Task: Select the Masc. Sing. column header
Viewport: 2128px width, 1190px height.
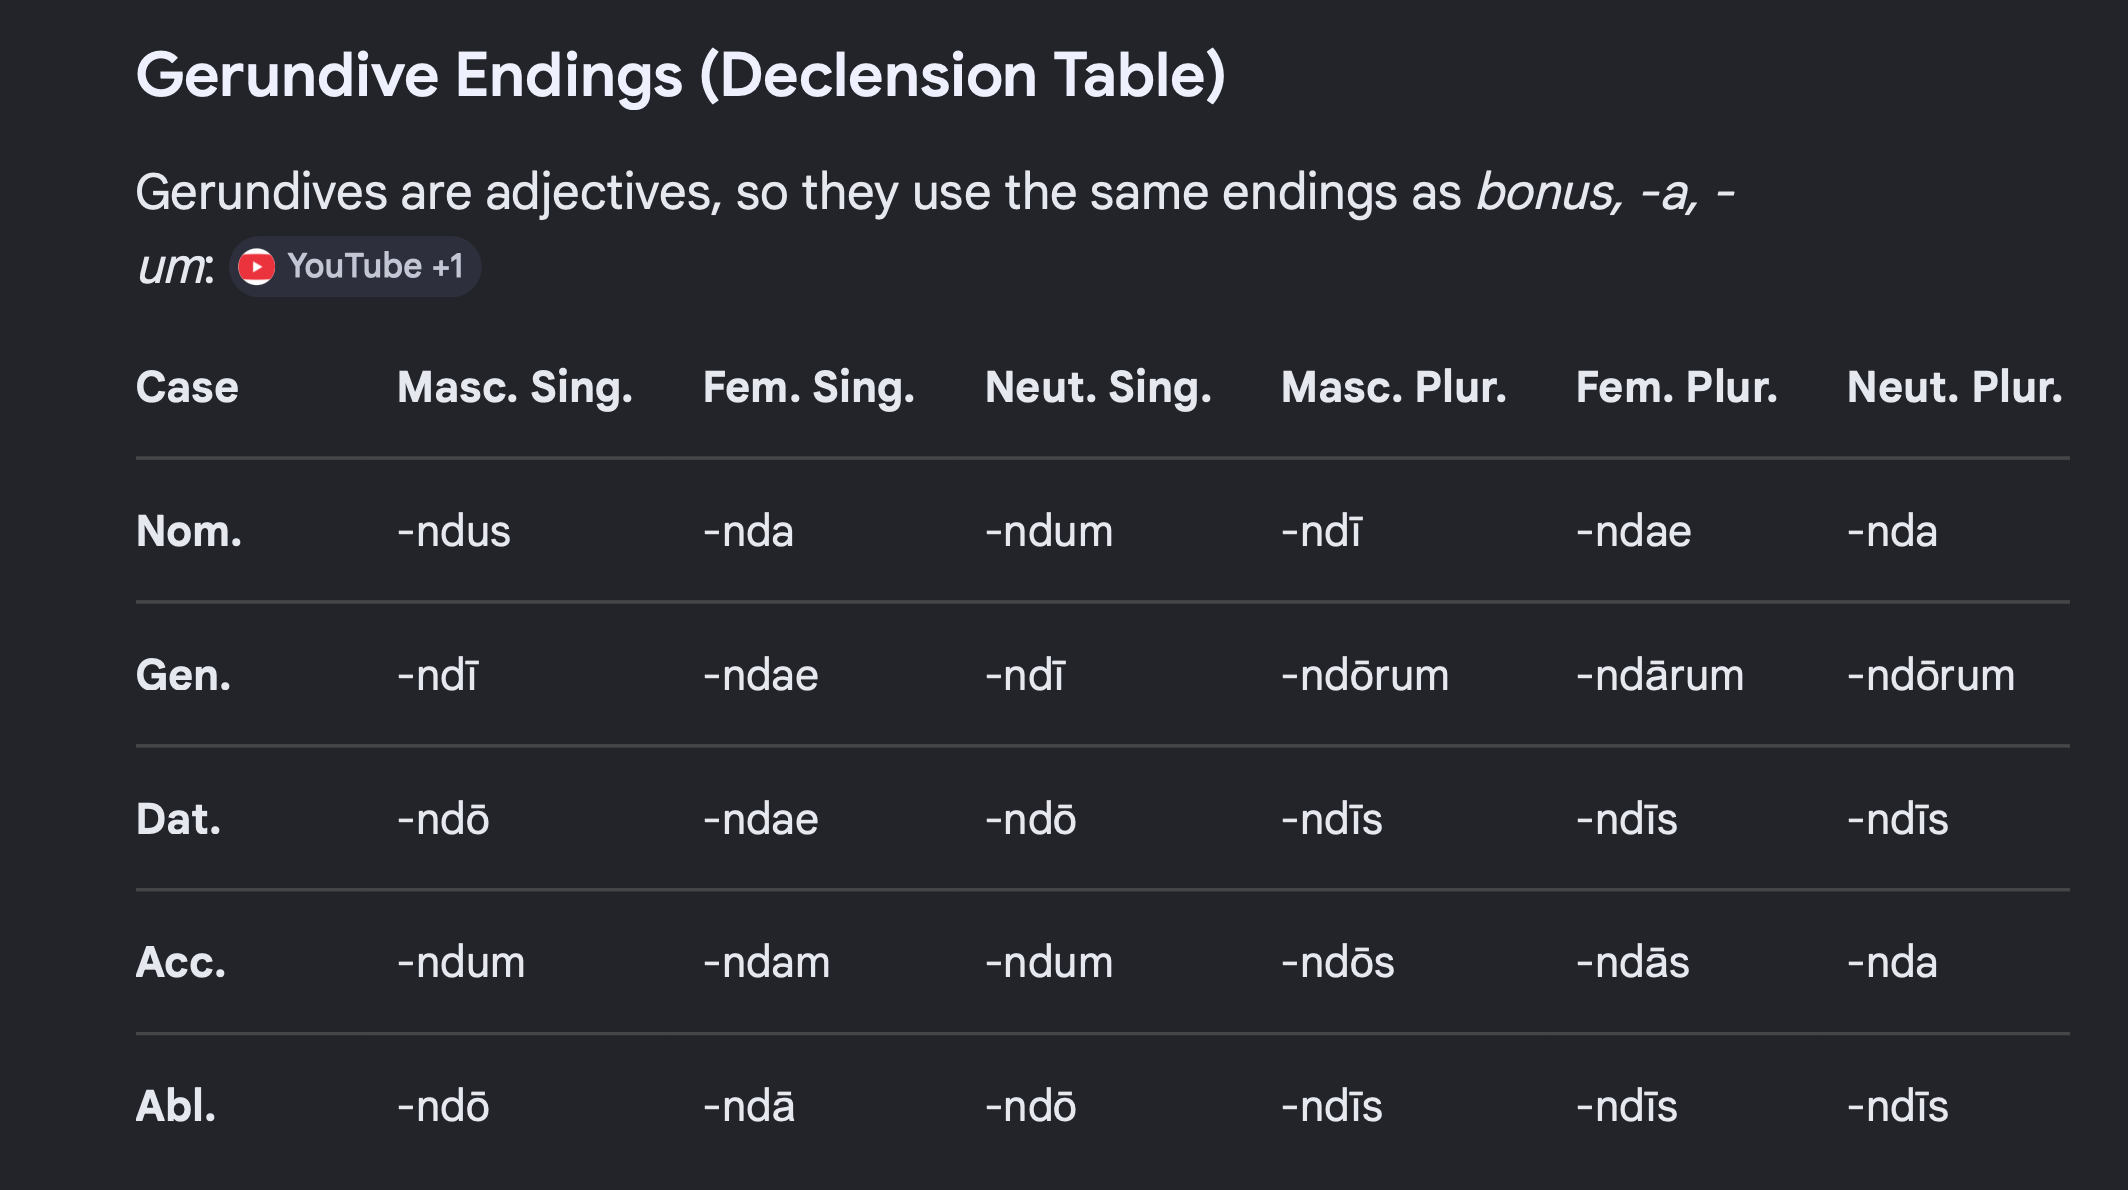Action: pos(514,387)
